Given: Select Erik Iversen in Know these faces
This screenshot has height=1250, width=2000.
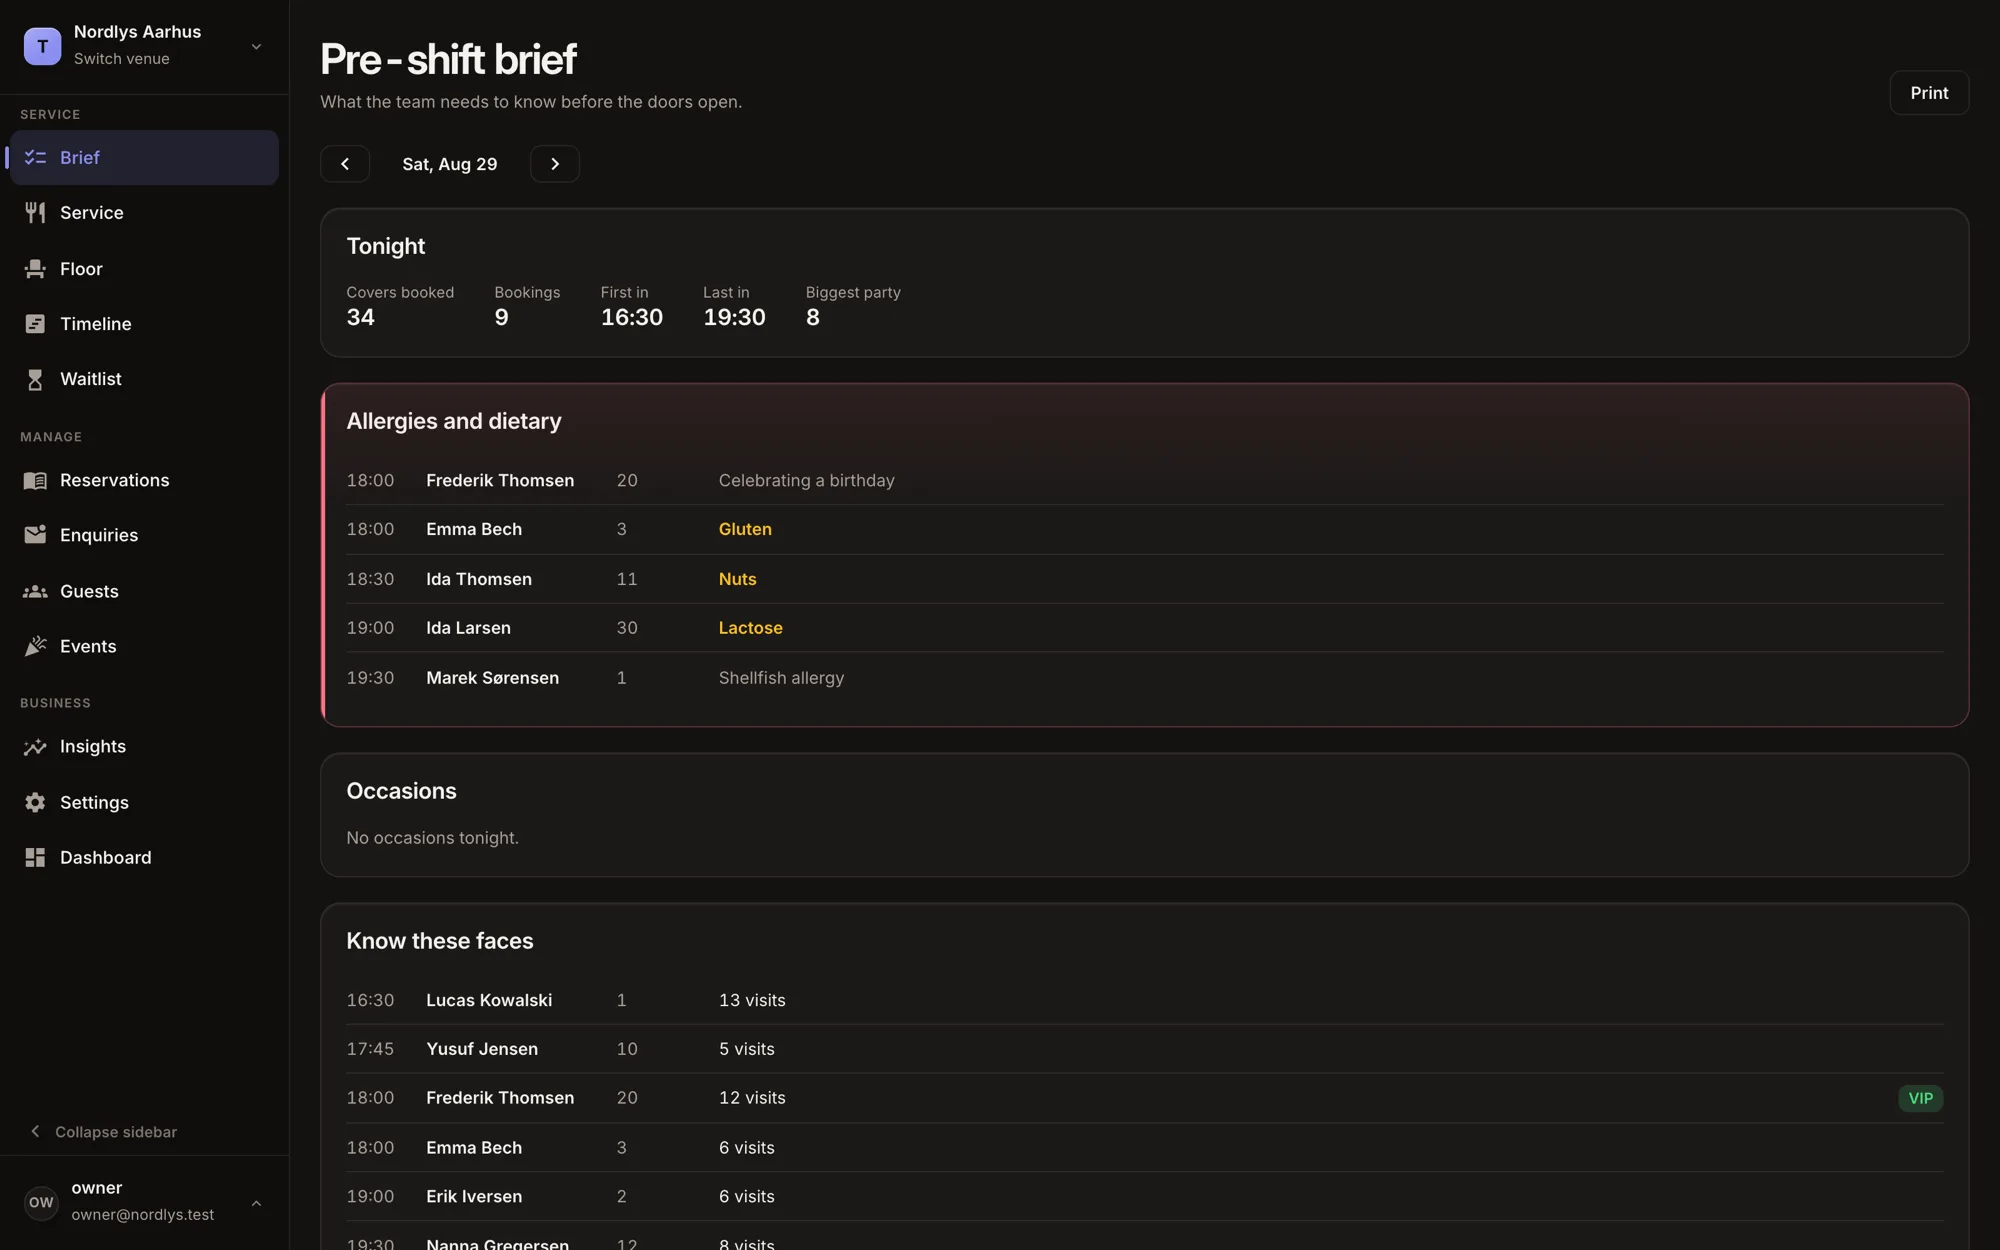Looking at the screenshot, I should pos(474,1197).
